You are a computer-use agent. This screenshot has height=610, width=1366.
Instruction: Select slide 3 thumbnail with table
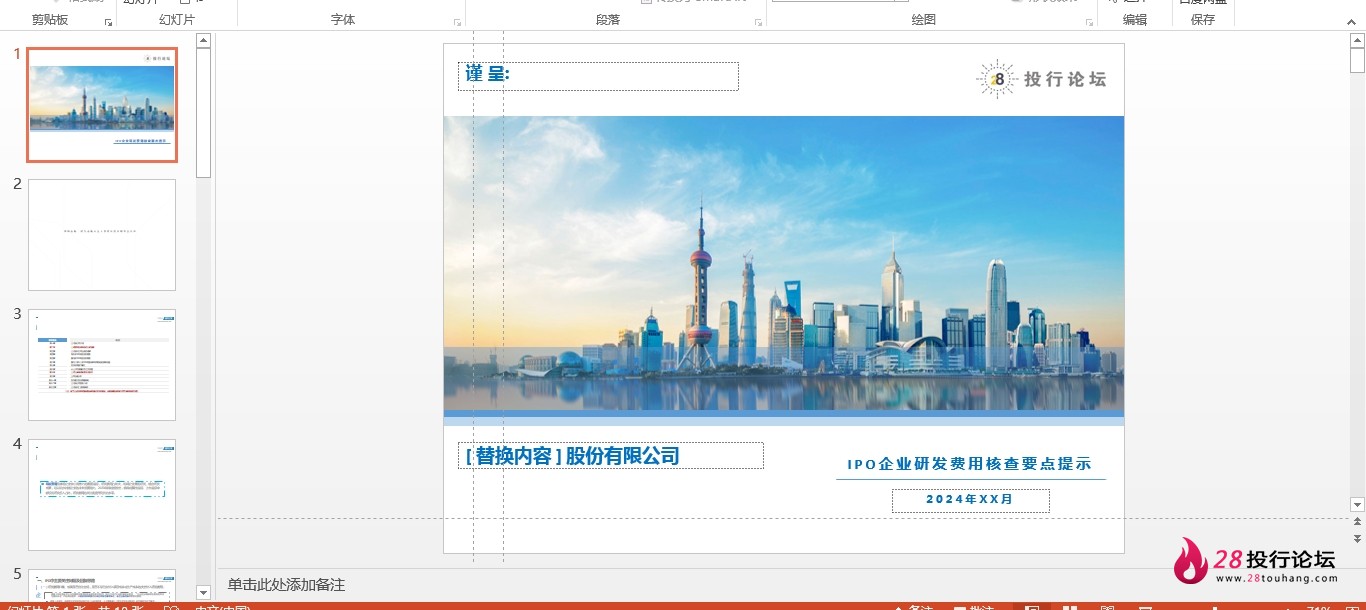coord(102,365)
